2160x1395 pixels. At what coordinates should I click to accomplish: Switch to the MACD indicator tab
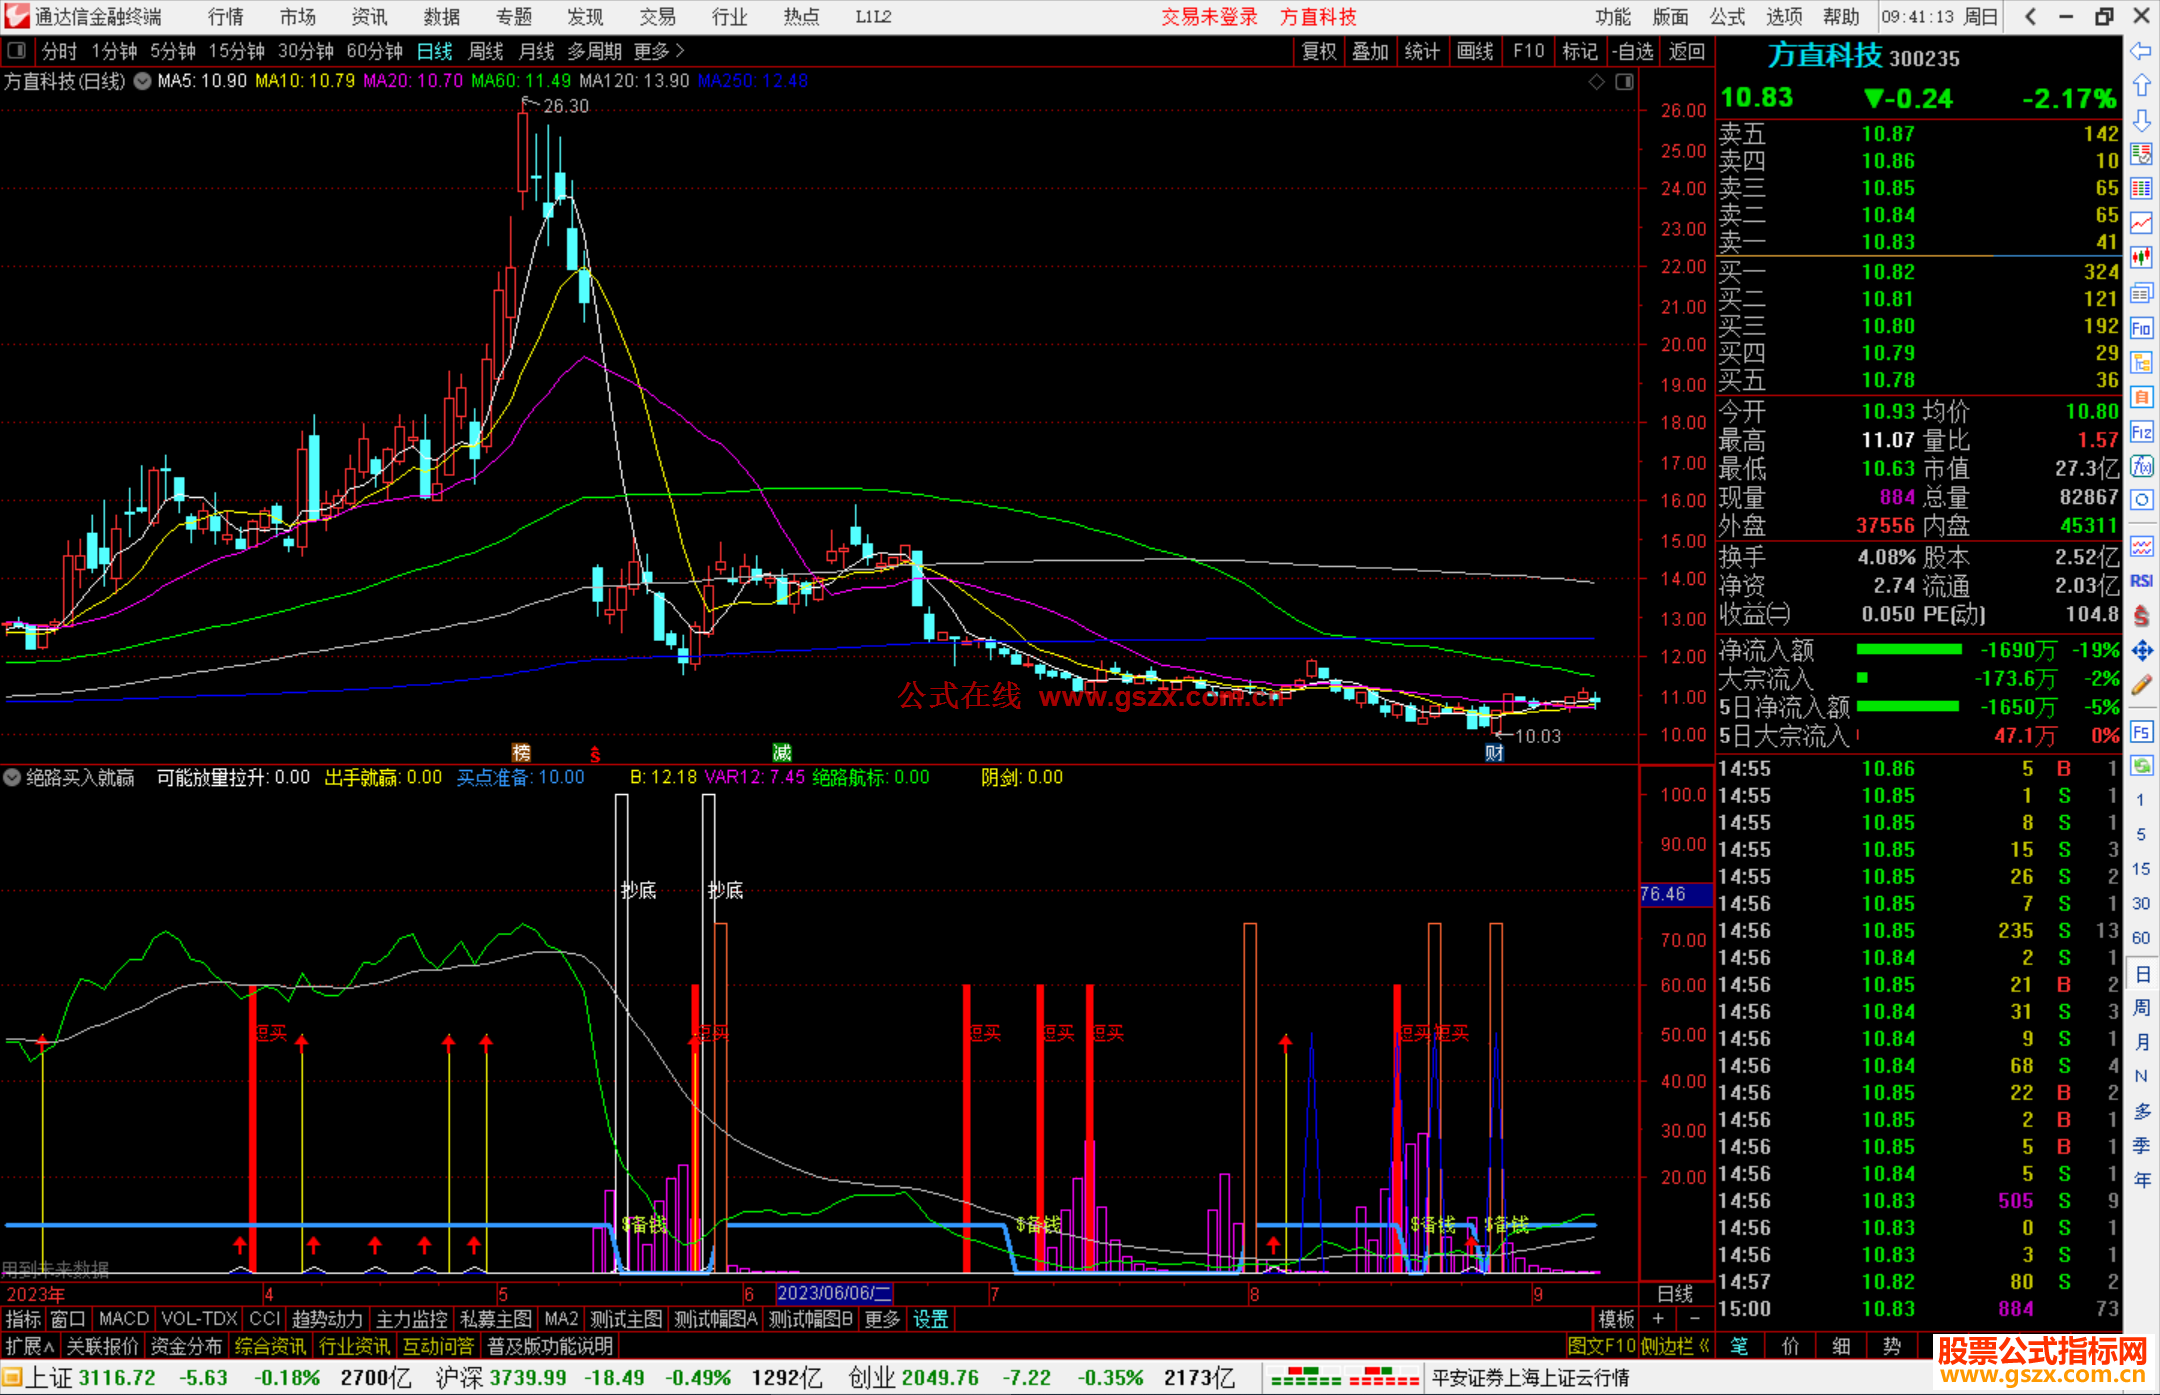[124, 1319]
